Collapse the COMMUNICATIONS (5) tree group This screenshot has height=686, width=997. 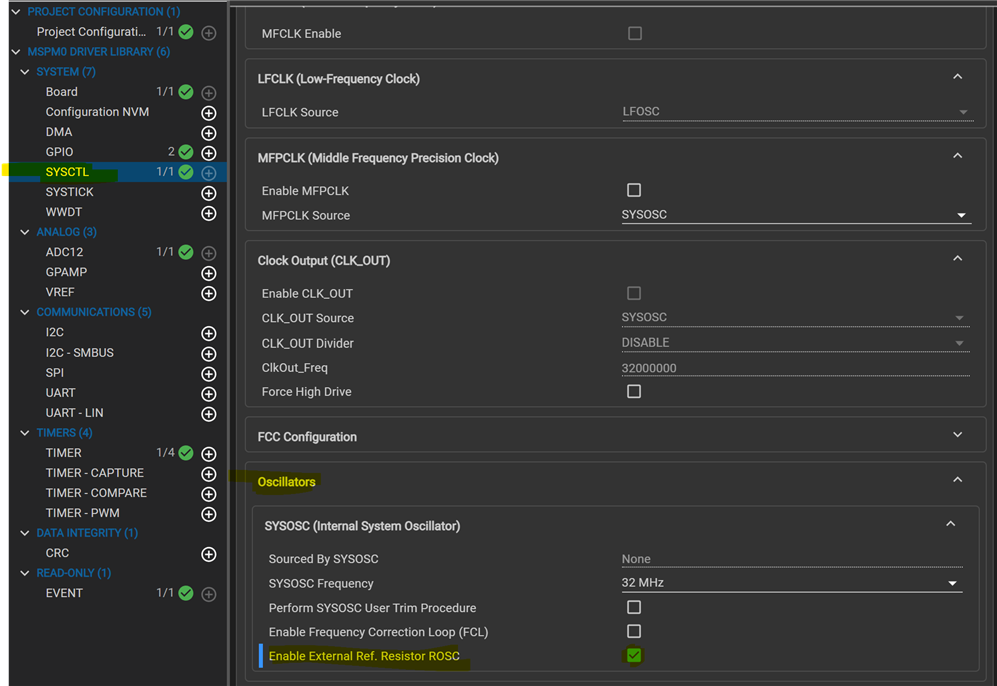click(x=25, y=312)
